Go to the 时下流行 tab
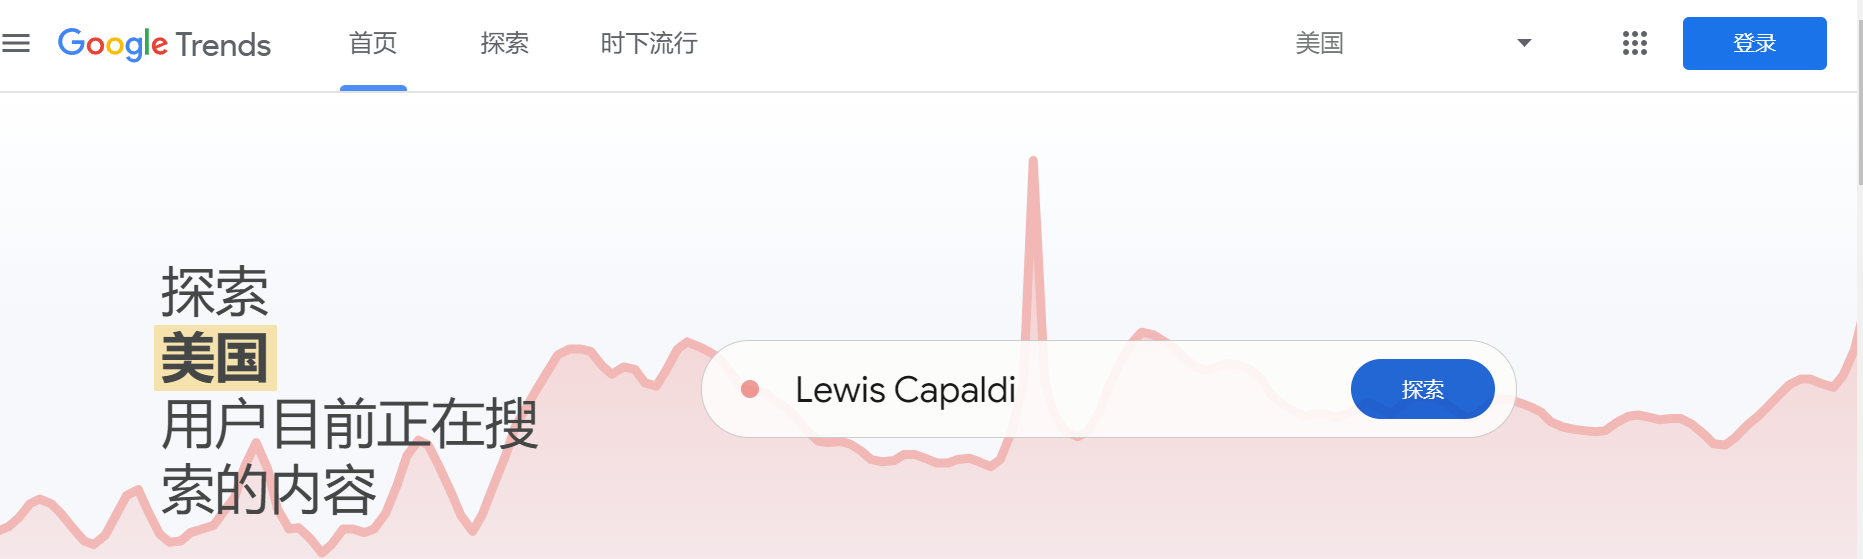 pos(649,43)
